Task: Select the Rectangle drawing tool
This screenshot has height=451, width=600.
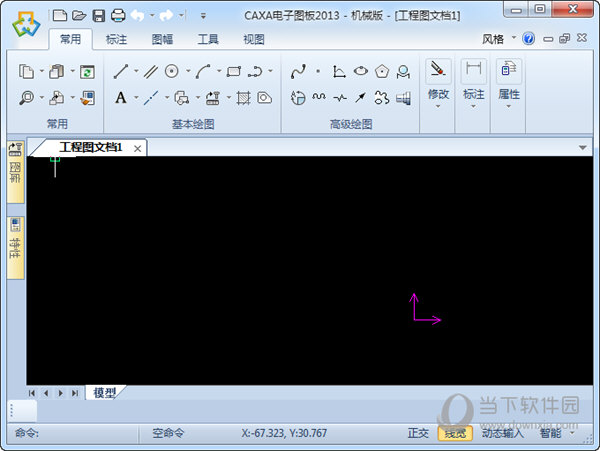Action: click(x=234, y=71)
